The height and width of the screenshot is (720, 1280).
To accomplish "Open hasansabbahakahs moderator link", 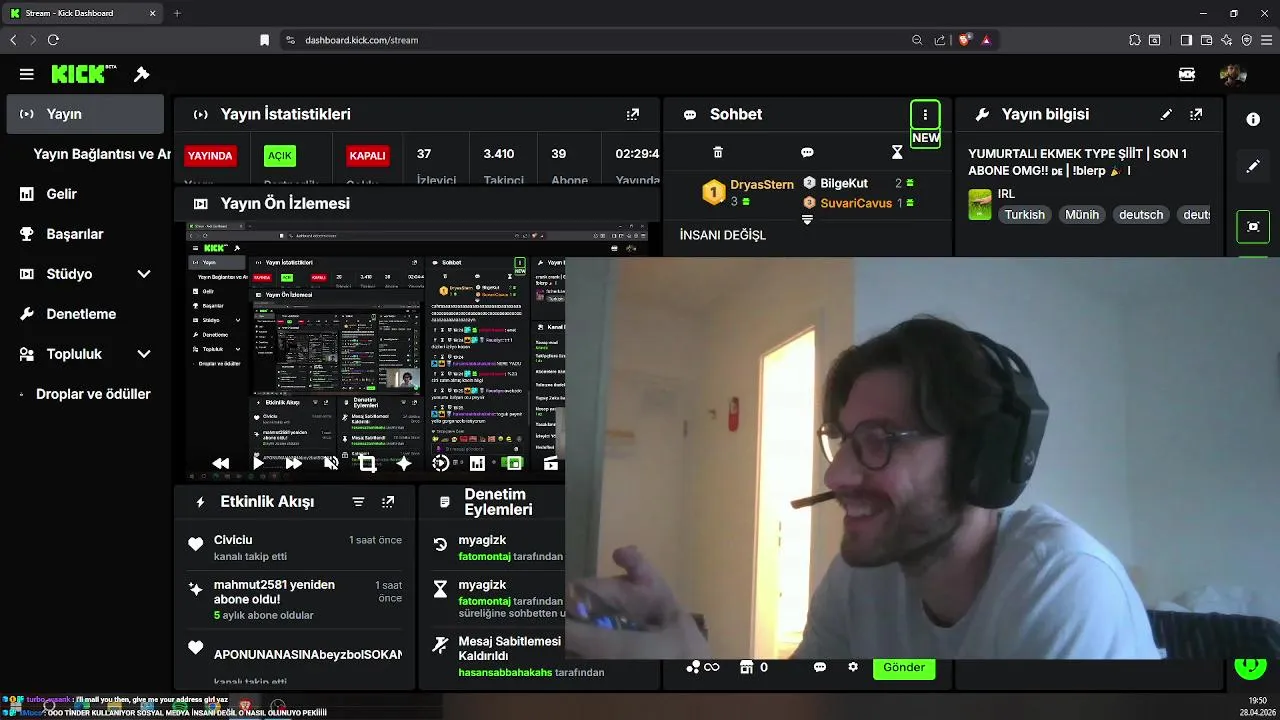I will point(505,672).
